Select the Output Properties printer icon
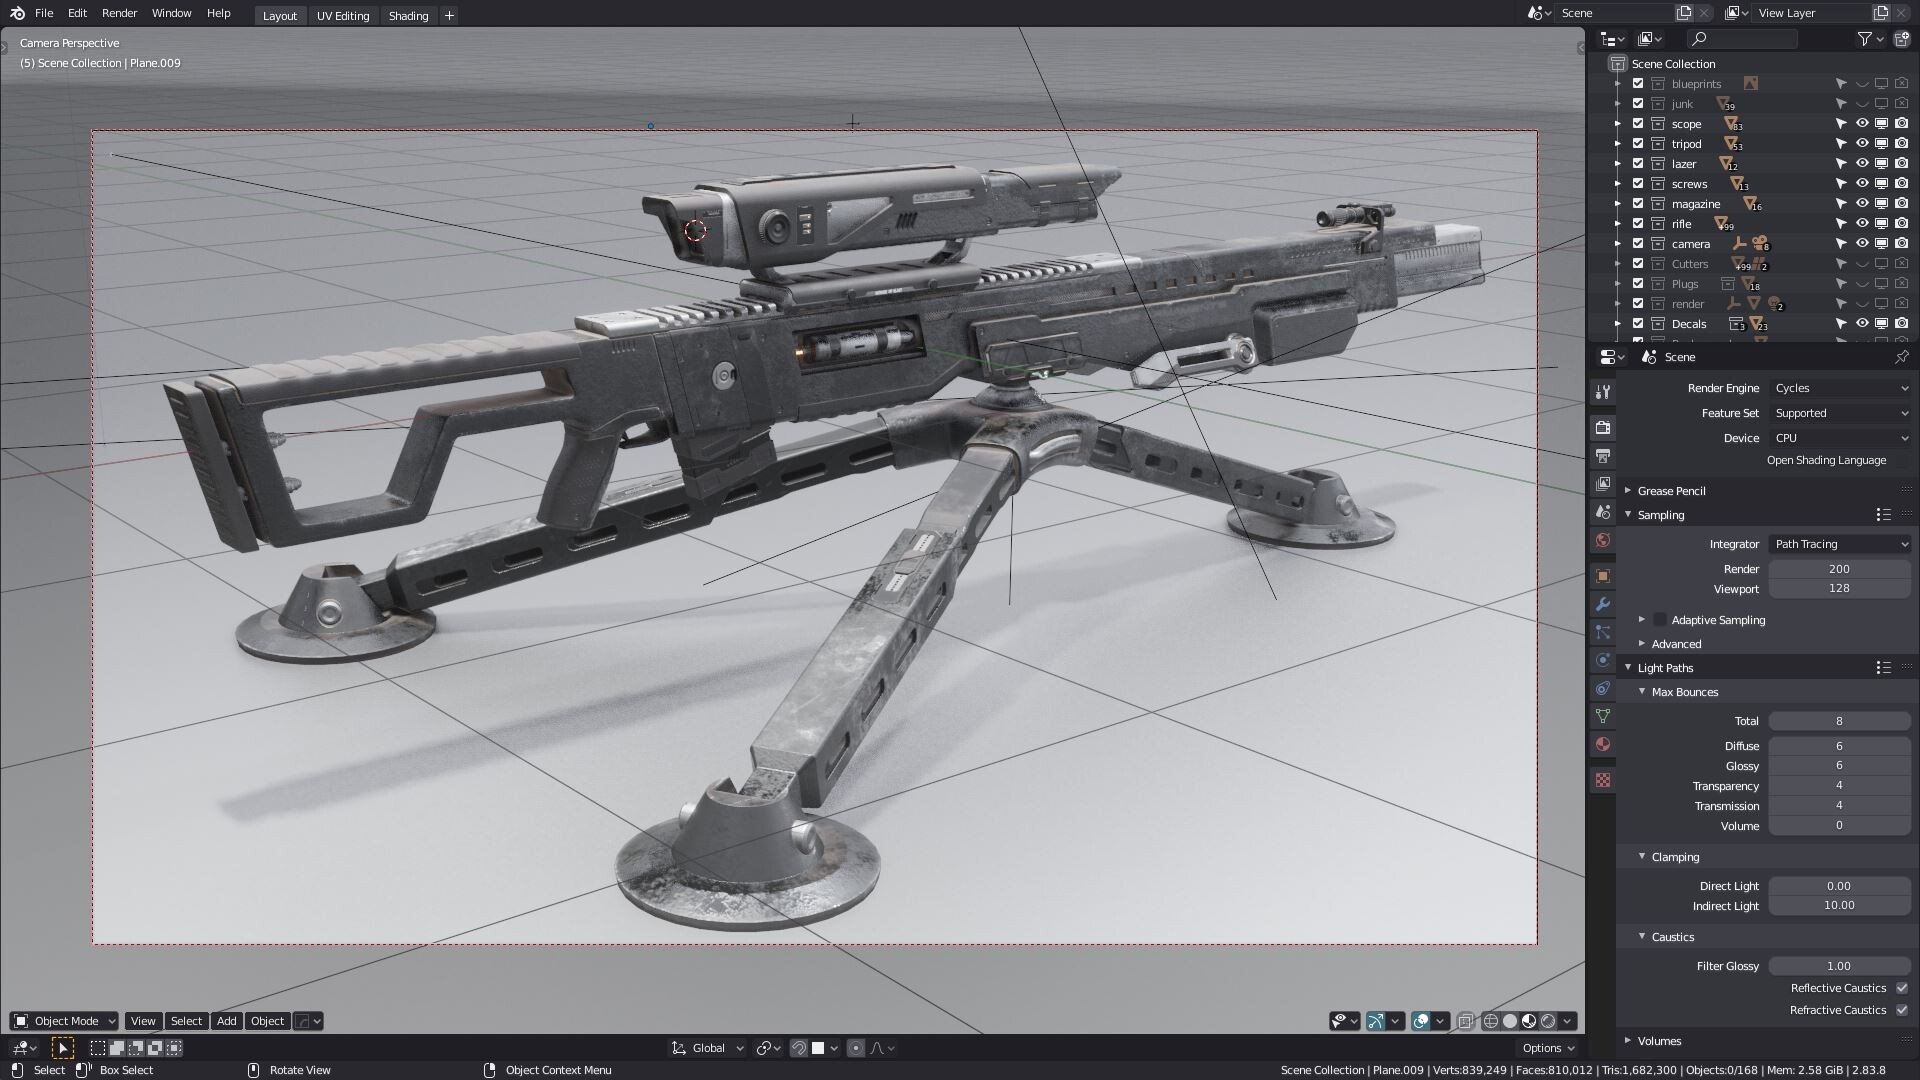 point(1603,452)
